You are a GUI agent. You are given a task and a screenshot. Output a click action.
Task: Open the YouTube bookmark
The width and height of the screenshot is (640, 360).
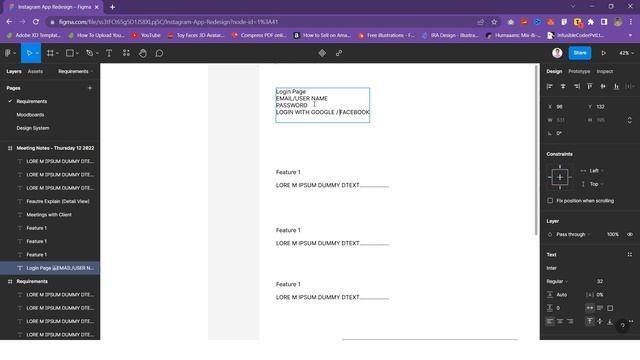(x=146, y=36)
